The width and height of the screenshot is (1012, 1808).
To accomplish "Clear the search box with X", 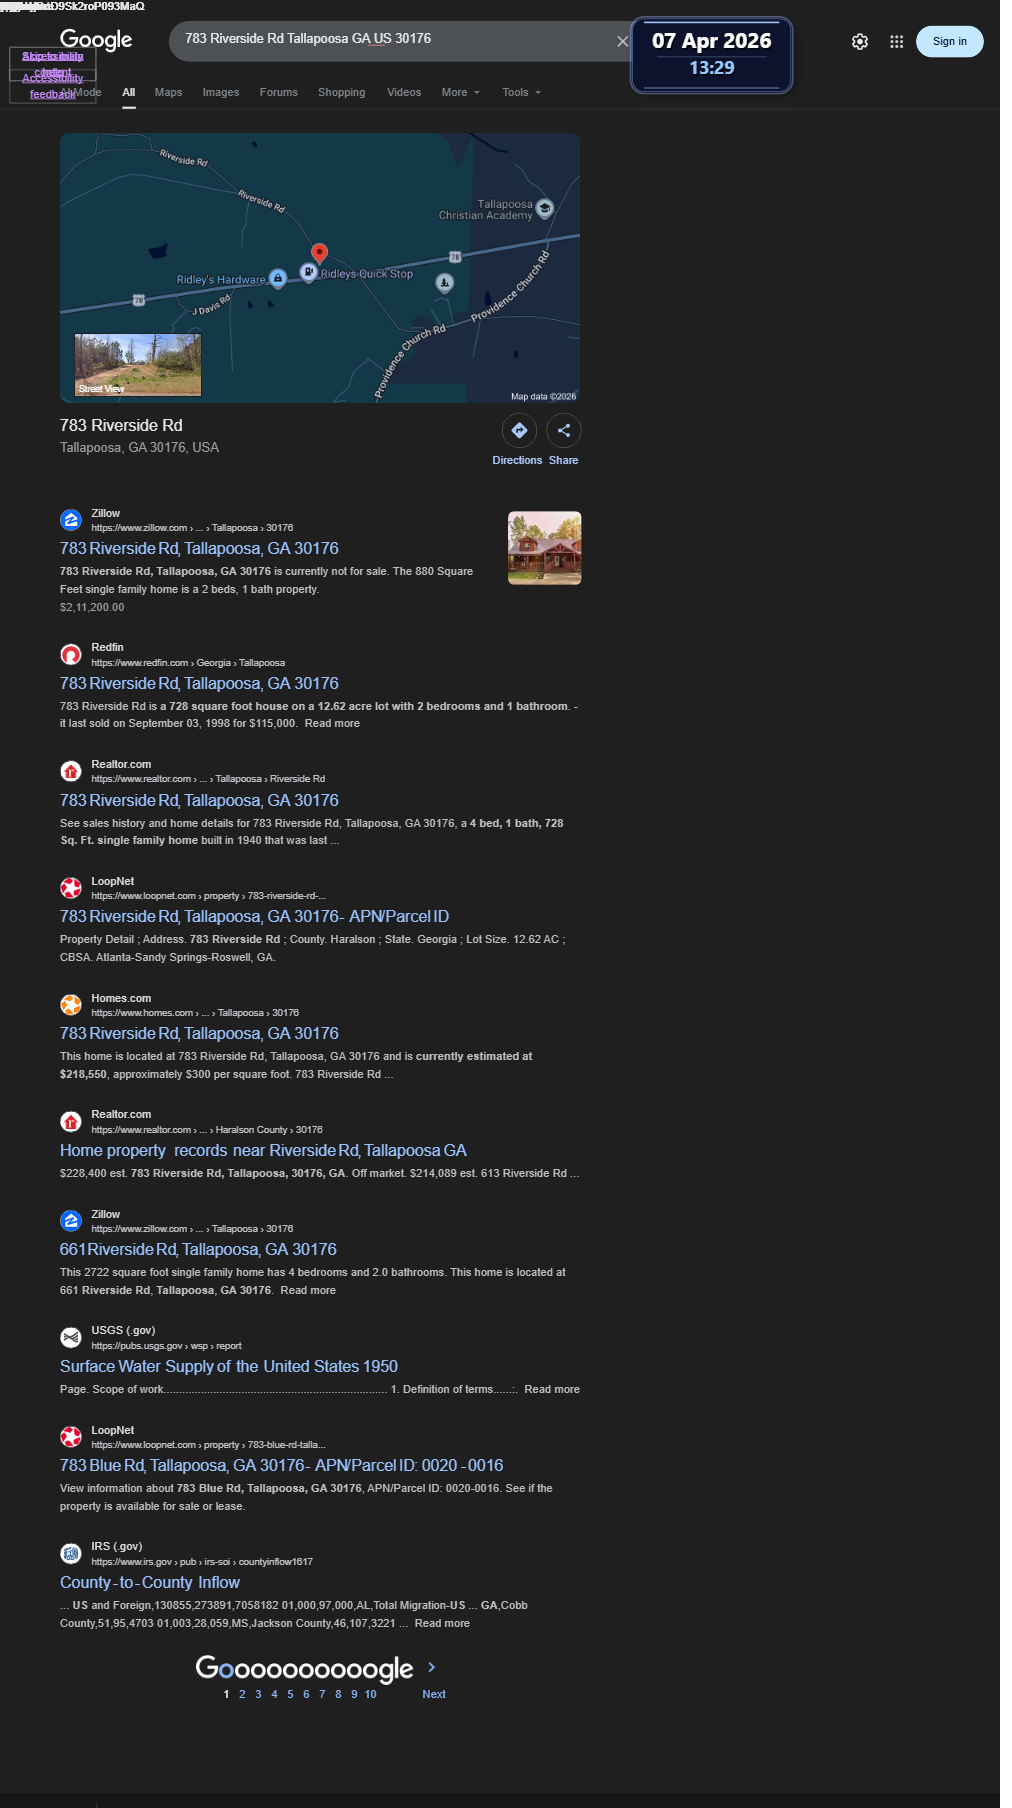I will (622, 41).
